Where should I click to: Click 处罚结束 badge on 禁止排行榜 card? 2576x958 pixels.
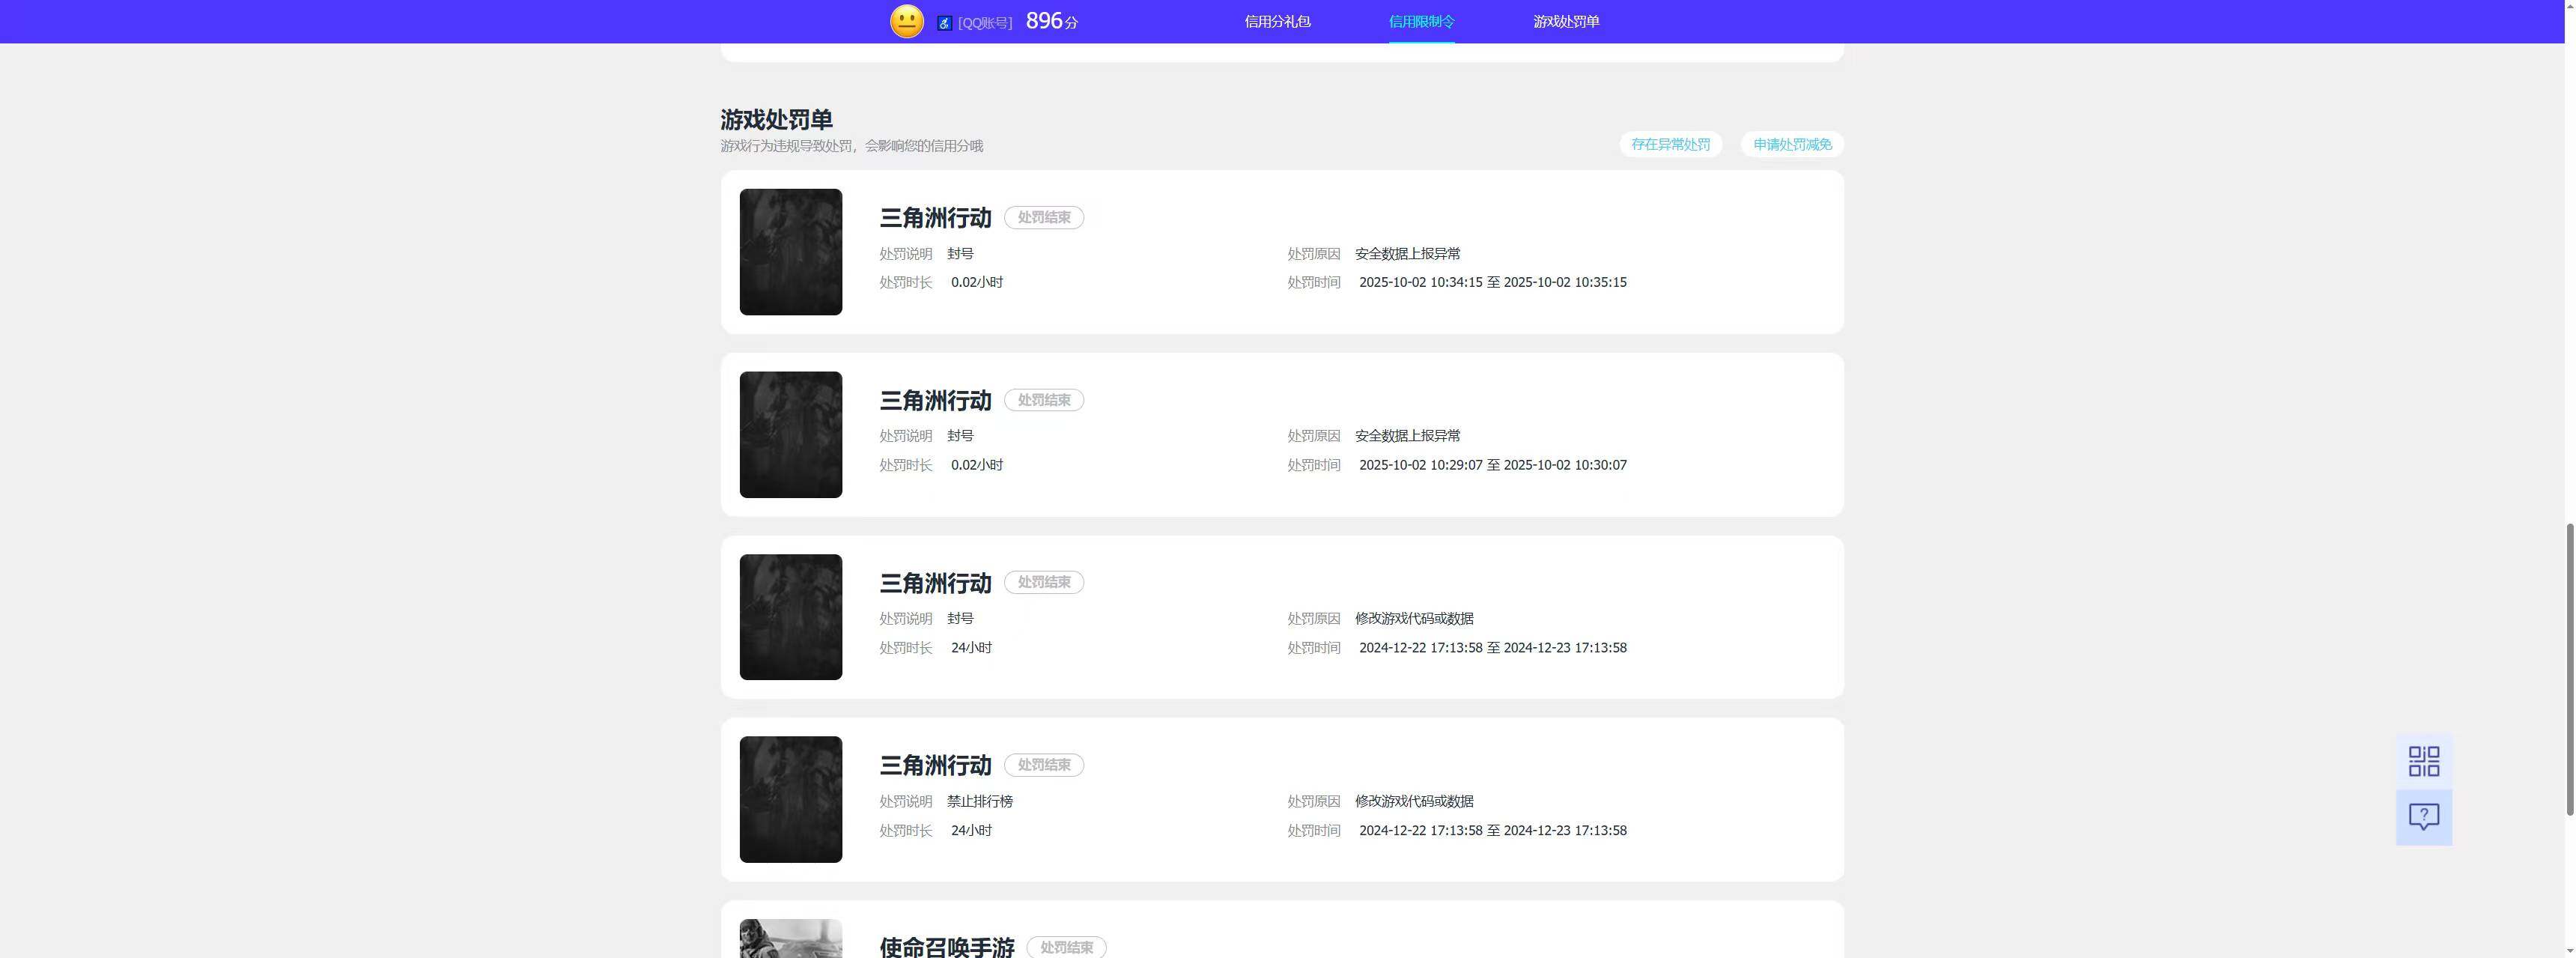[1043, 765]
